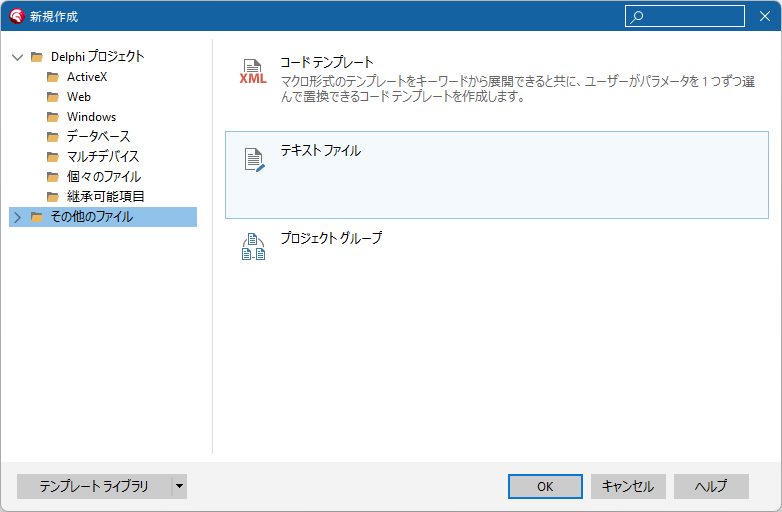This screenshot has width=782, height=512.
Task: Select Delphi プロジェクト in the tree
Action: tap(97, 57)
